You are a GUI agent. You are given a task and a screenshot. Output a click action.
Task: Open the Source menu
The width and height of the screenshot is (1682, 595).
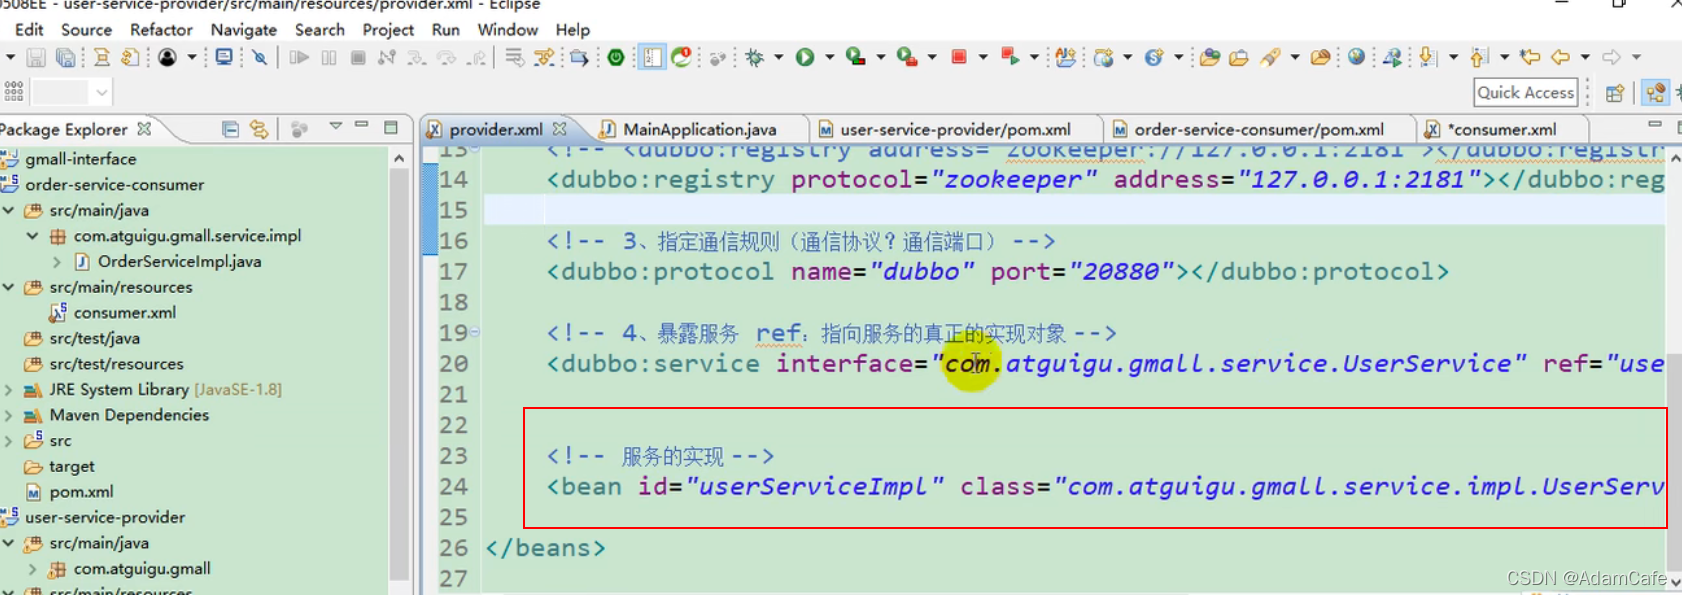[86, 30]
